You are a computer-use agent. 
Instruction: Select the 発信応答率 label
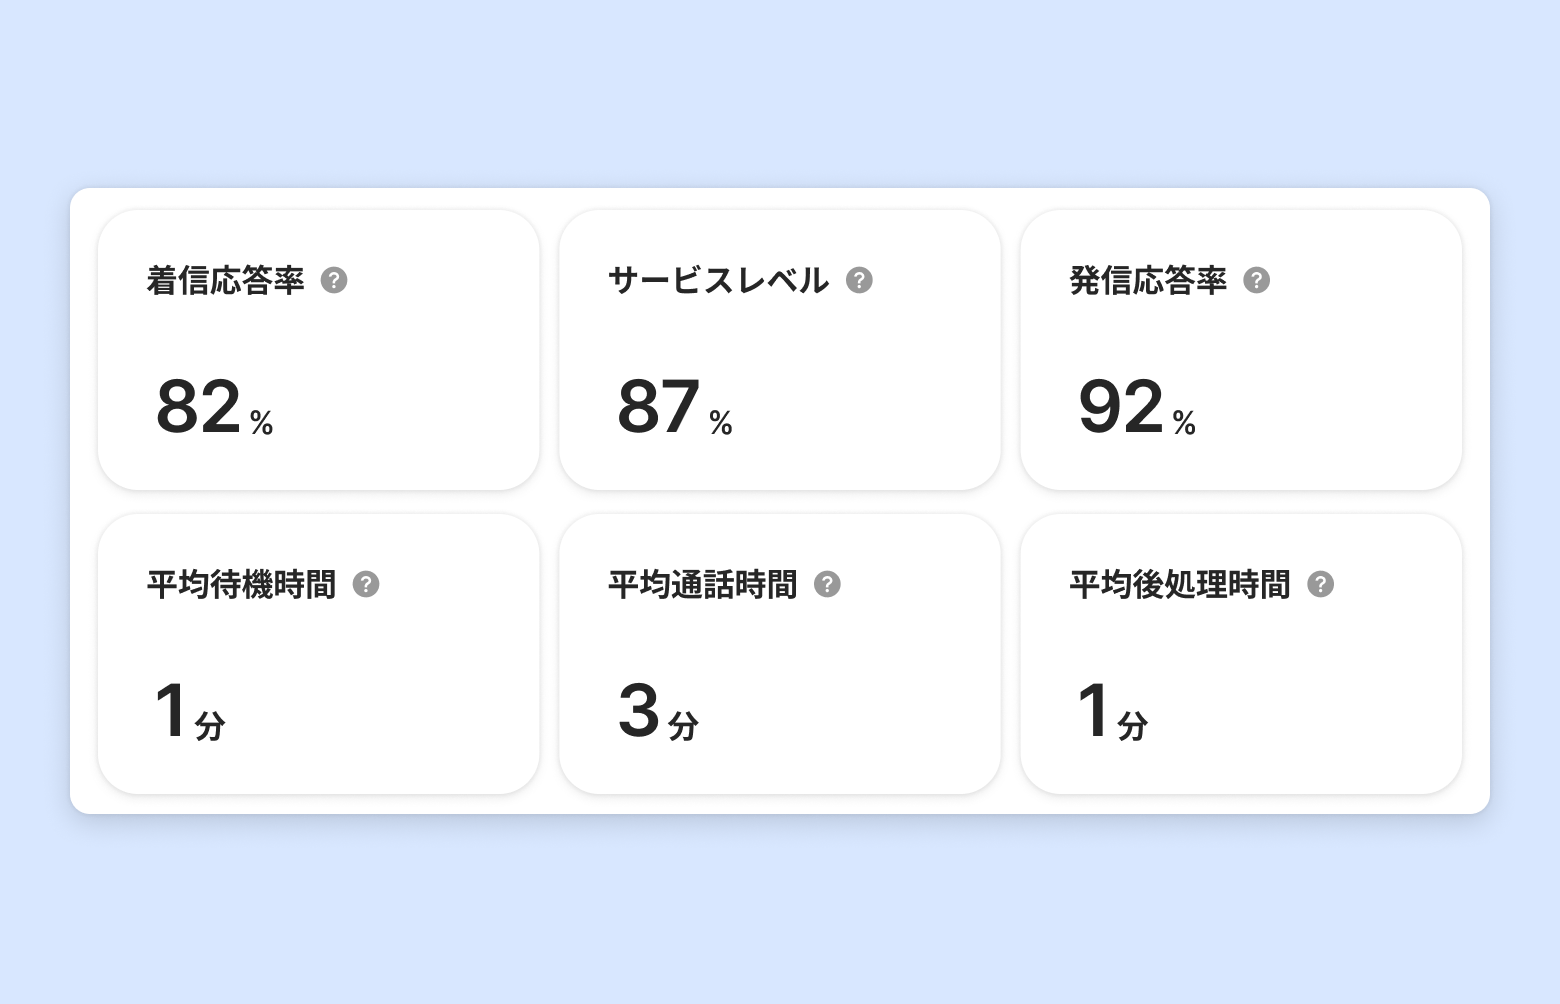coord(1148,281)
